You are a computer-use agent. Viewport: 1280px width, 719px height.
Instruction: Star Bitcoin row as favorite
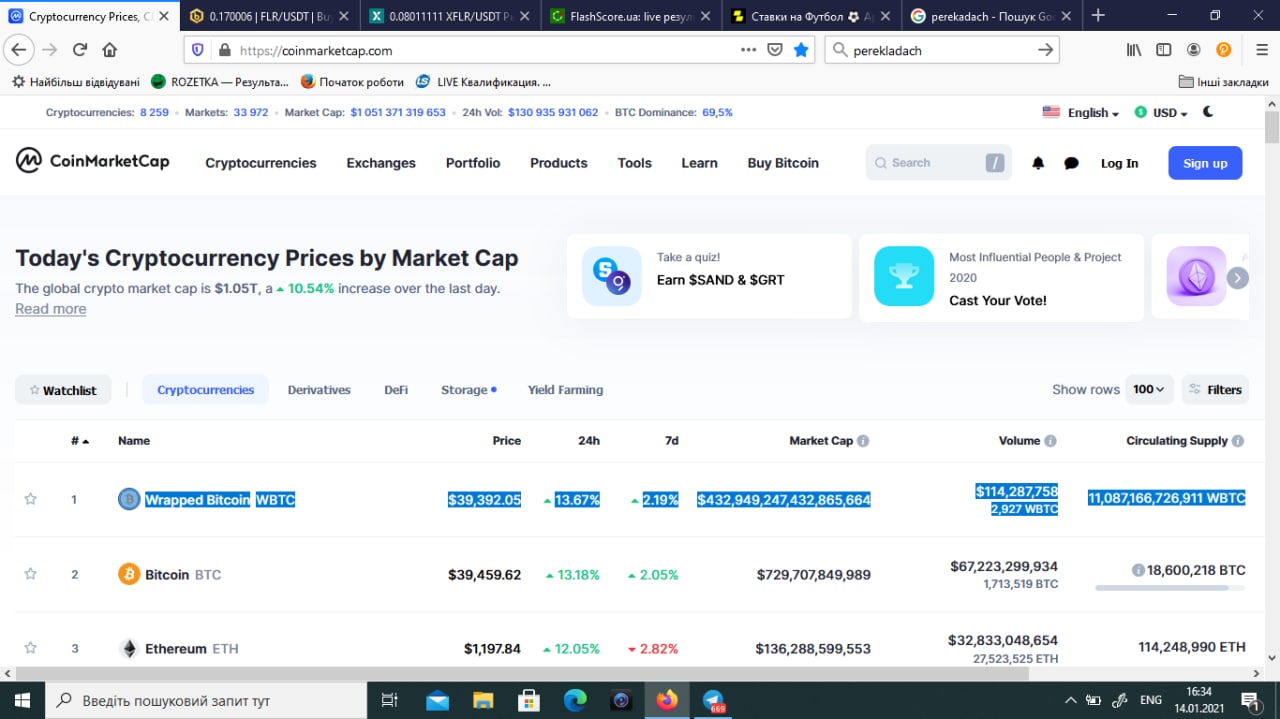[30, 574]
